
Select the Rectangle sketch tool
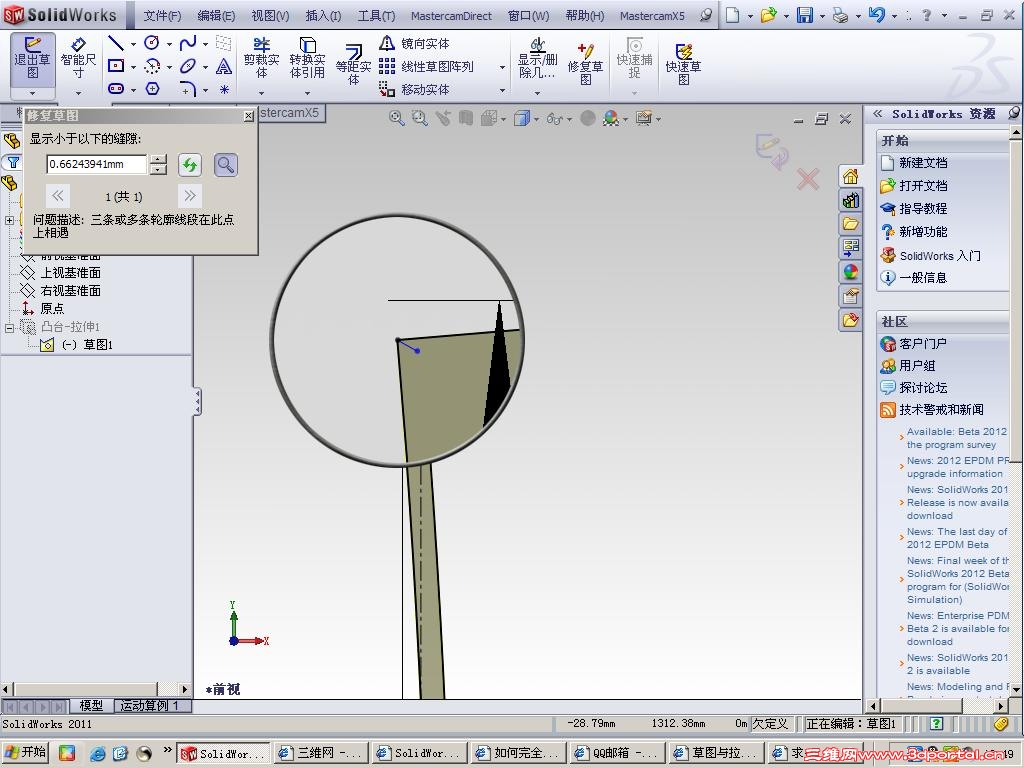click(116, 66)
